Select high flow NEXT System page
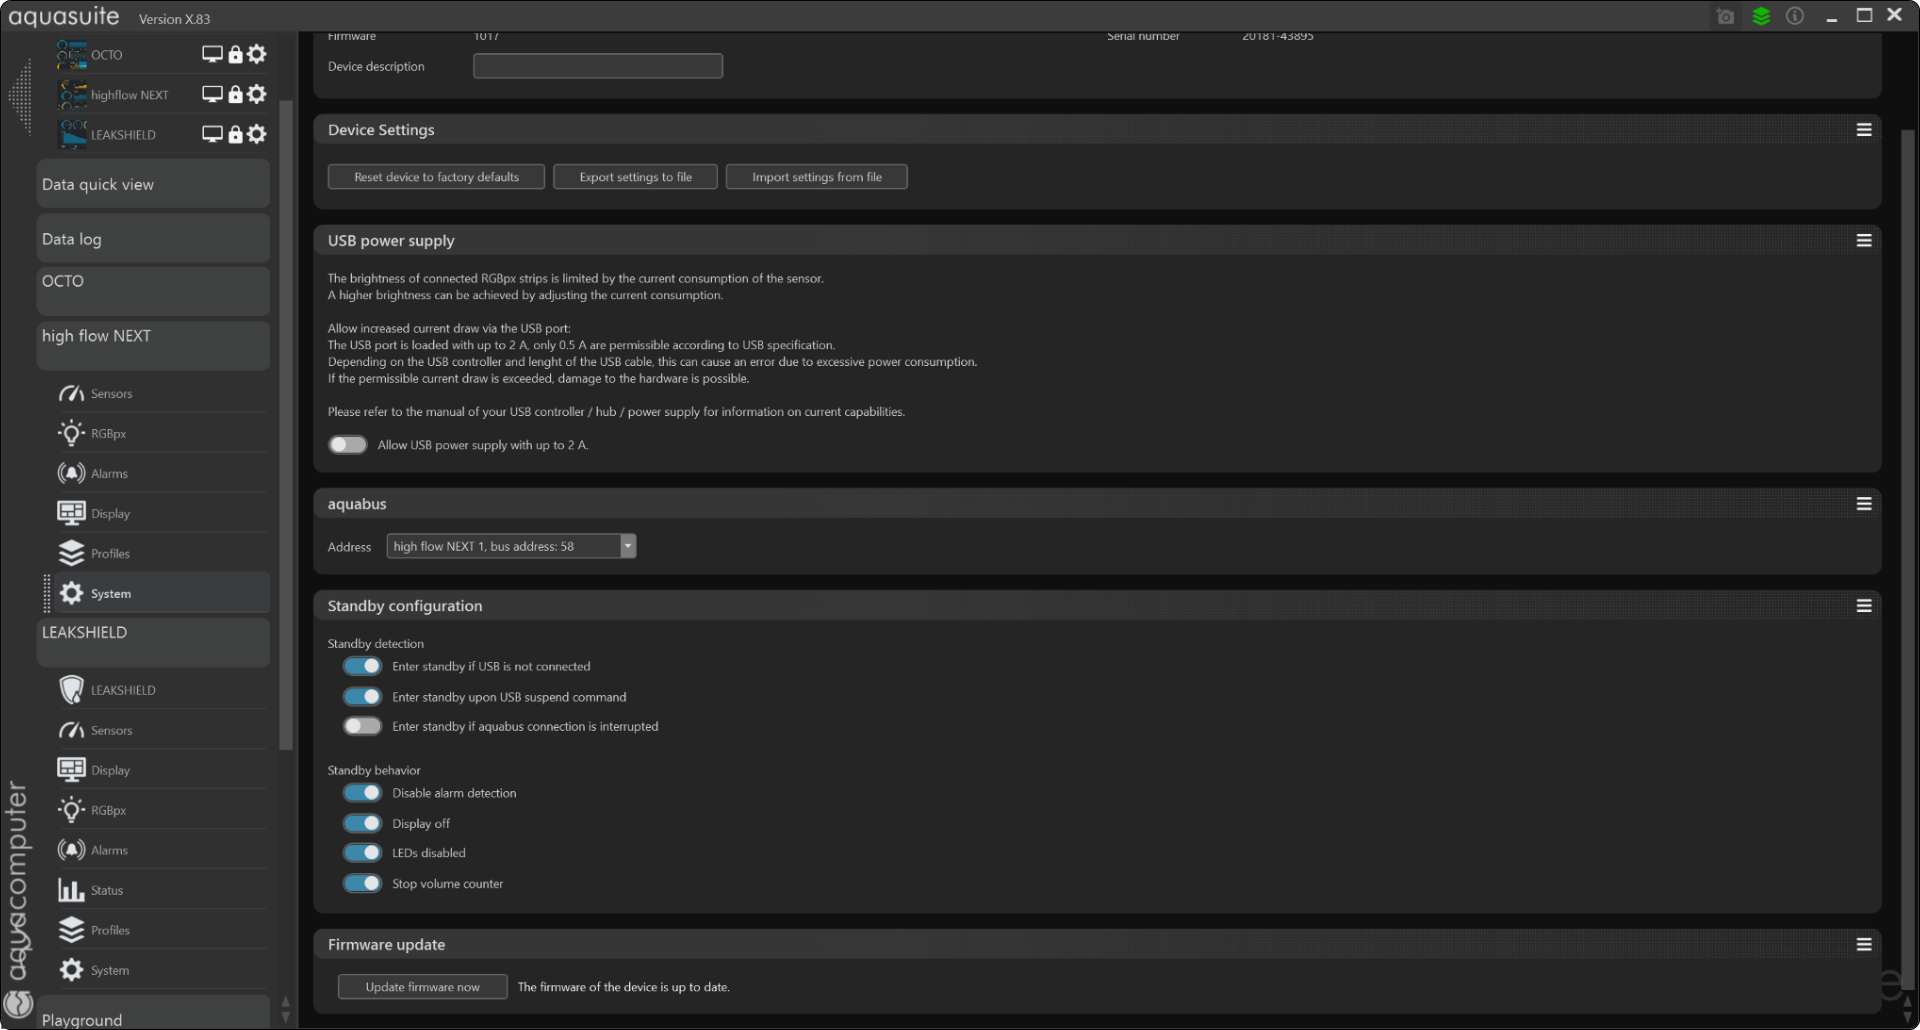This screenshot has height=1030, width=1920. coord(162,593)
